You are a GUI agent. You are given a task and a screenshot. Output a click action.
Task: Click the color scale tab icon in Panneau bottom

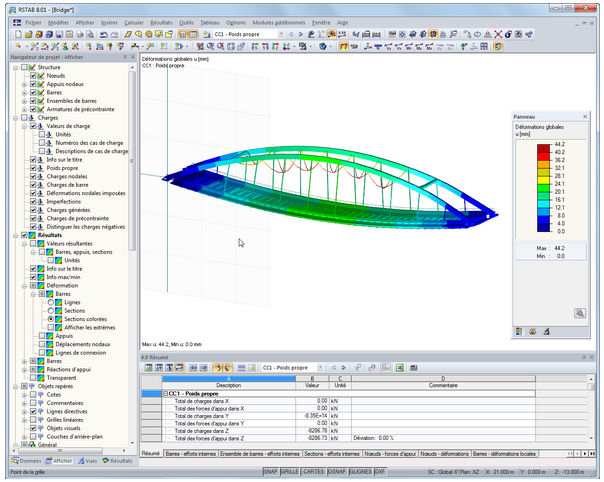click(x=519, y=331)
